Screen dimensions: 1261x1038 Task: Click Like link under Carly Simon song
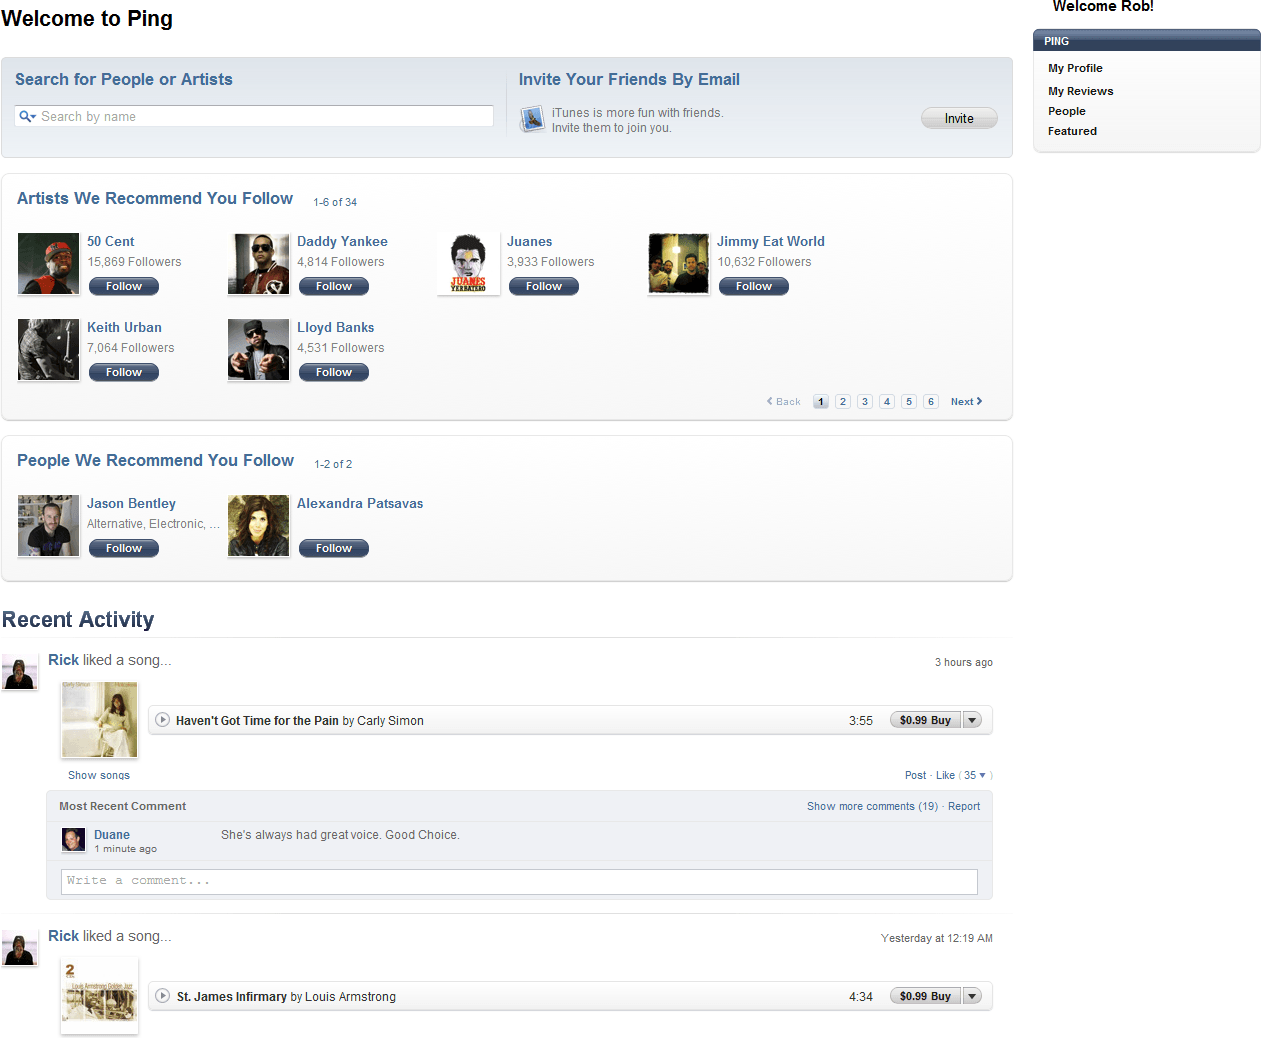tap(945, 775)
